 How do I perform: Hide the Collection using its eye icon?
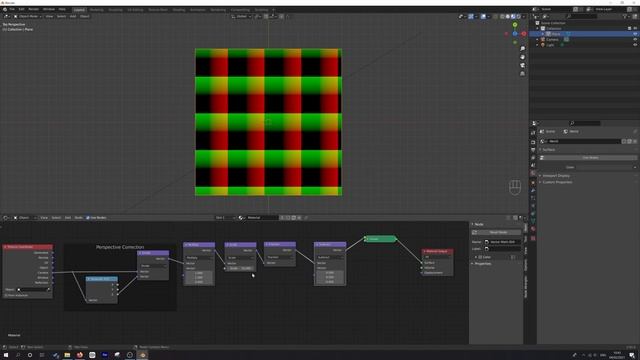635,29
